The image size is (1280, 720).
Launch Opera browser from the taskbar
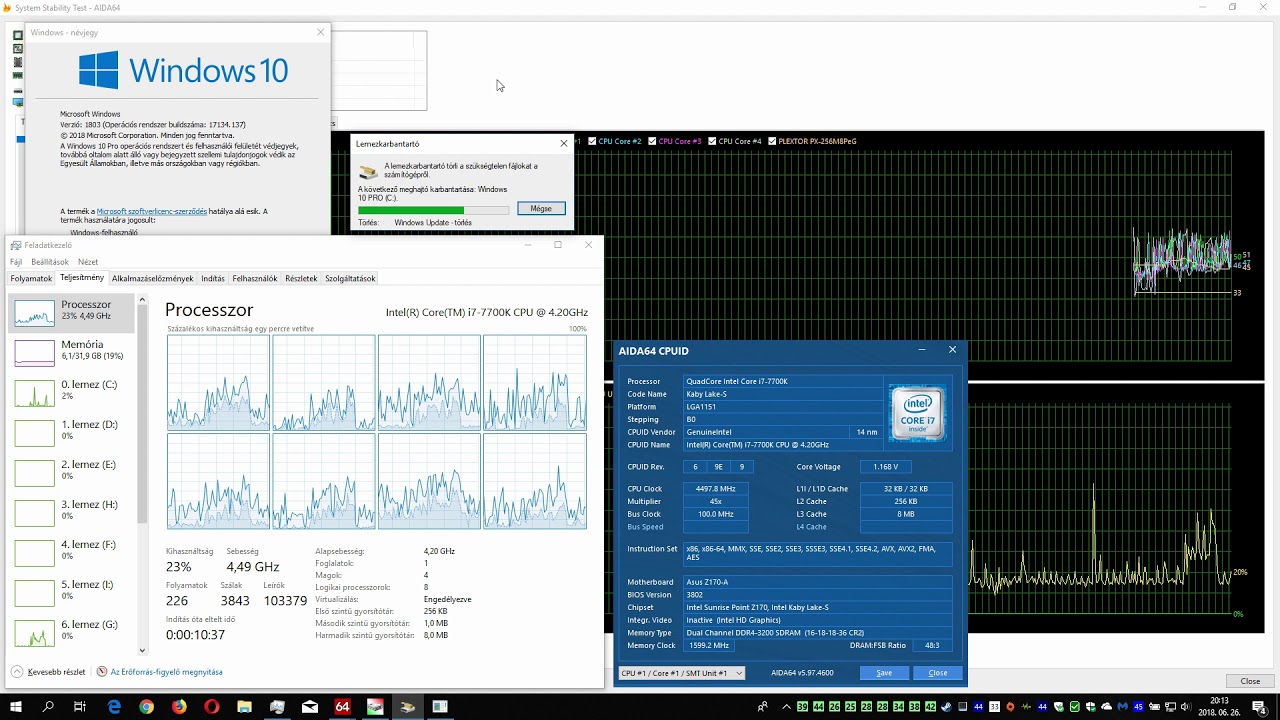(212, 706)
